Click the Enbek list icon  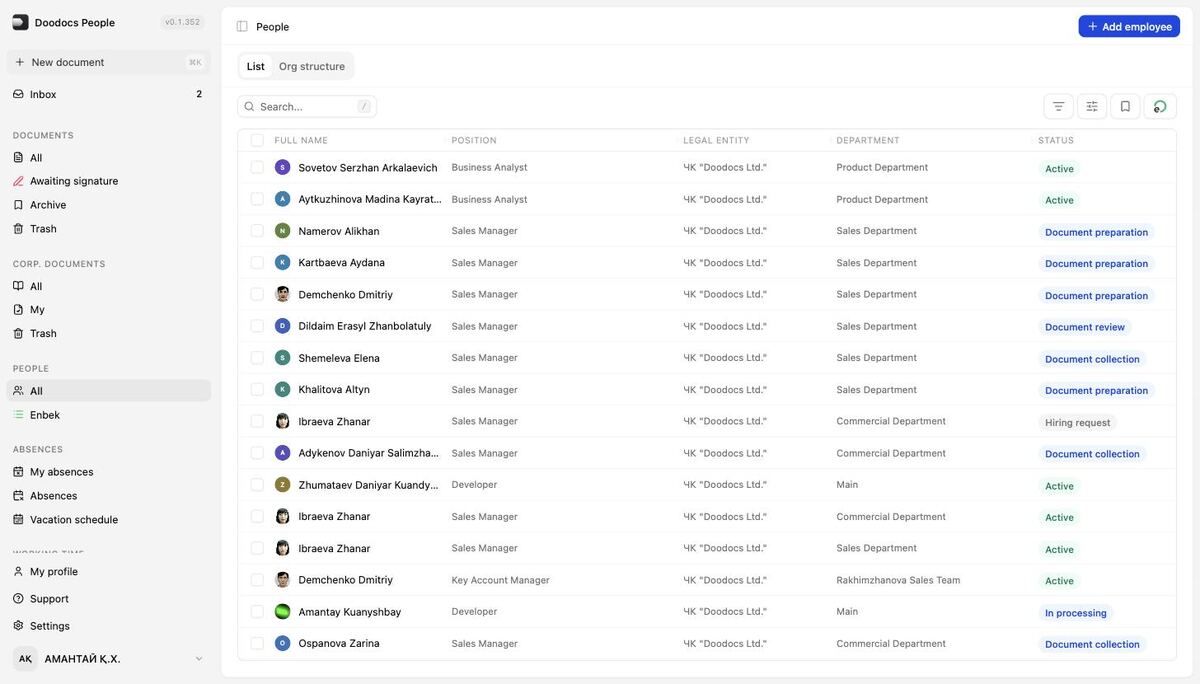click(18, 415)
